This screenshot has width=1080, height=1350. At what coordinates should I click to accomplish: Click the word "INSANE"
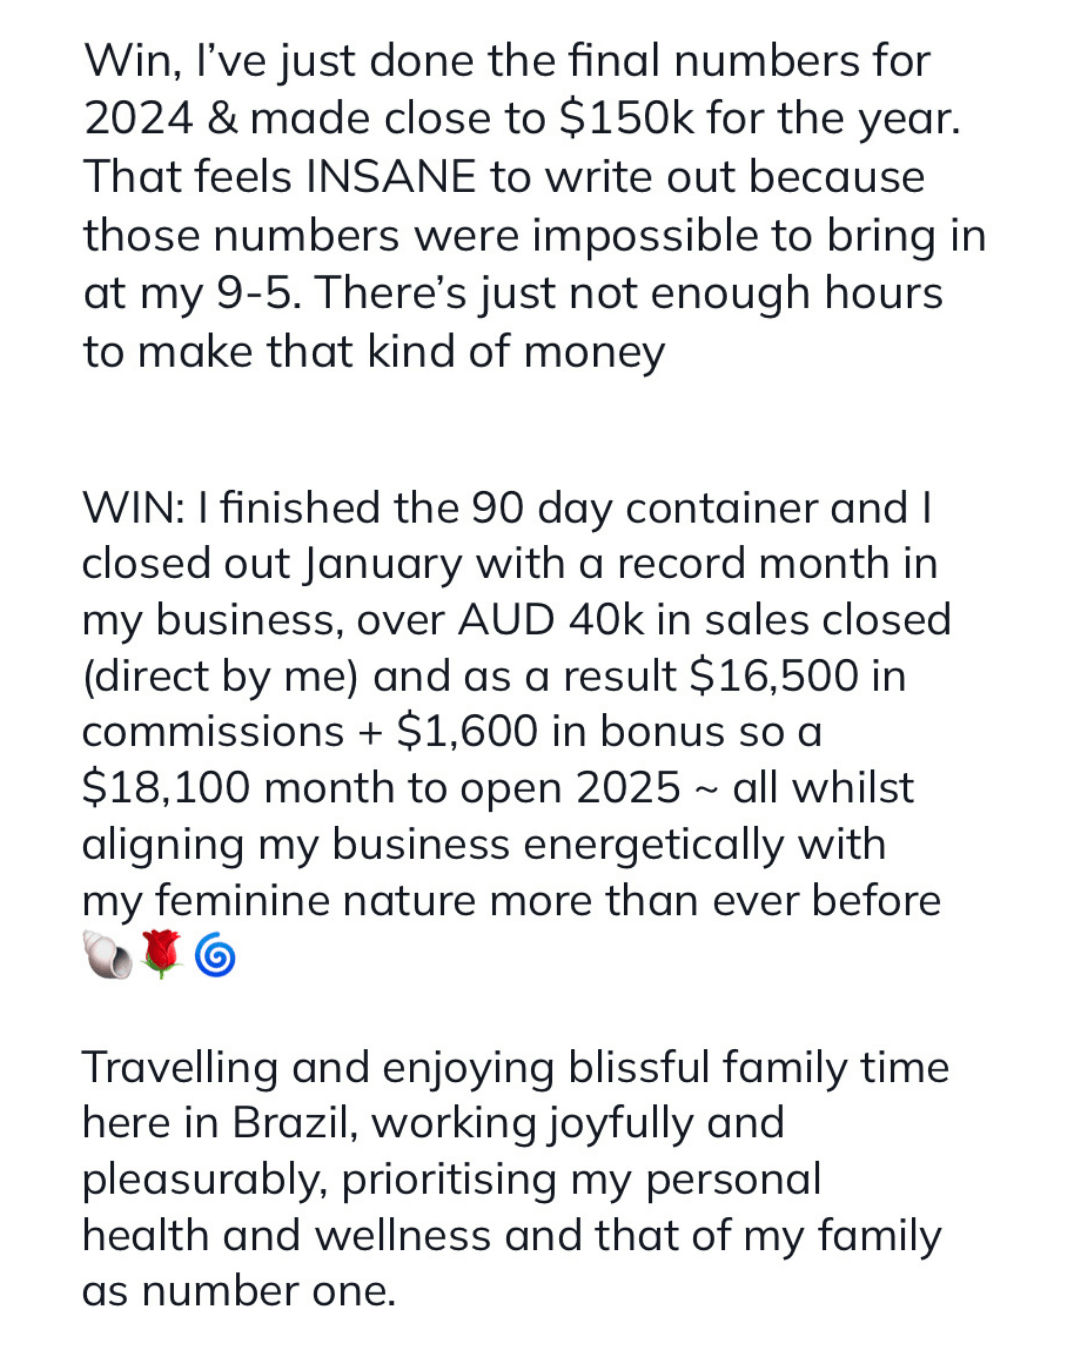tap(391, 177)
